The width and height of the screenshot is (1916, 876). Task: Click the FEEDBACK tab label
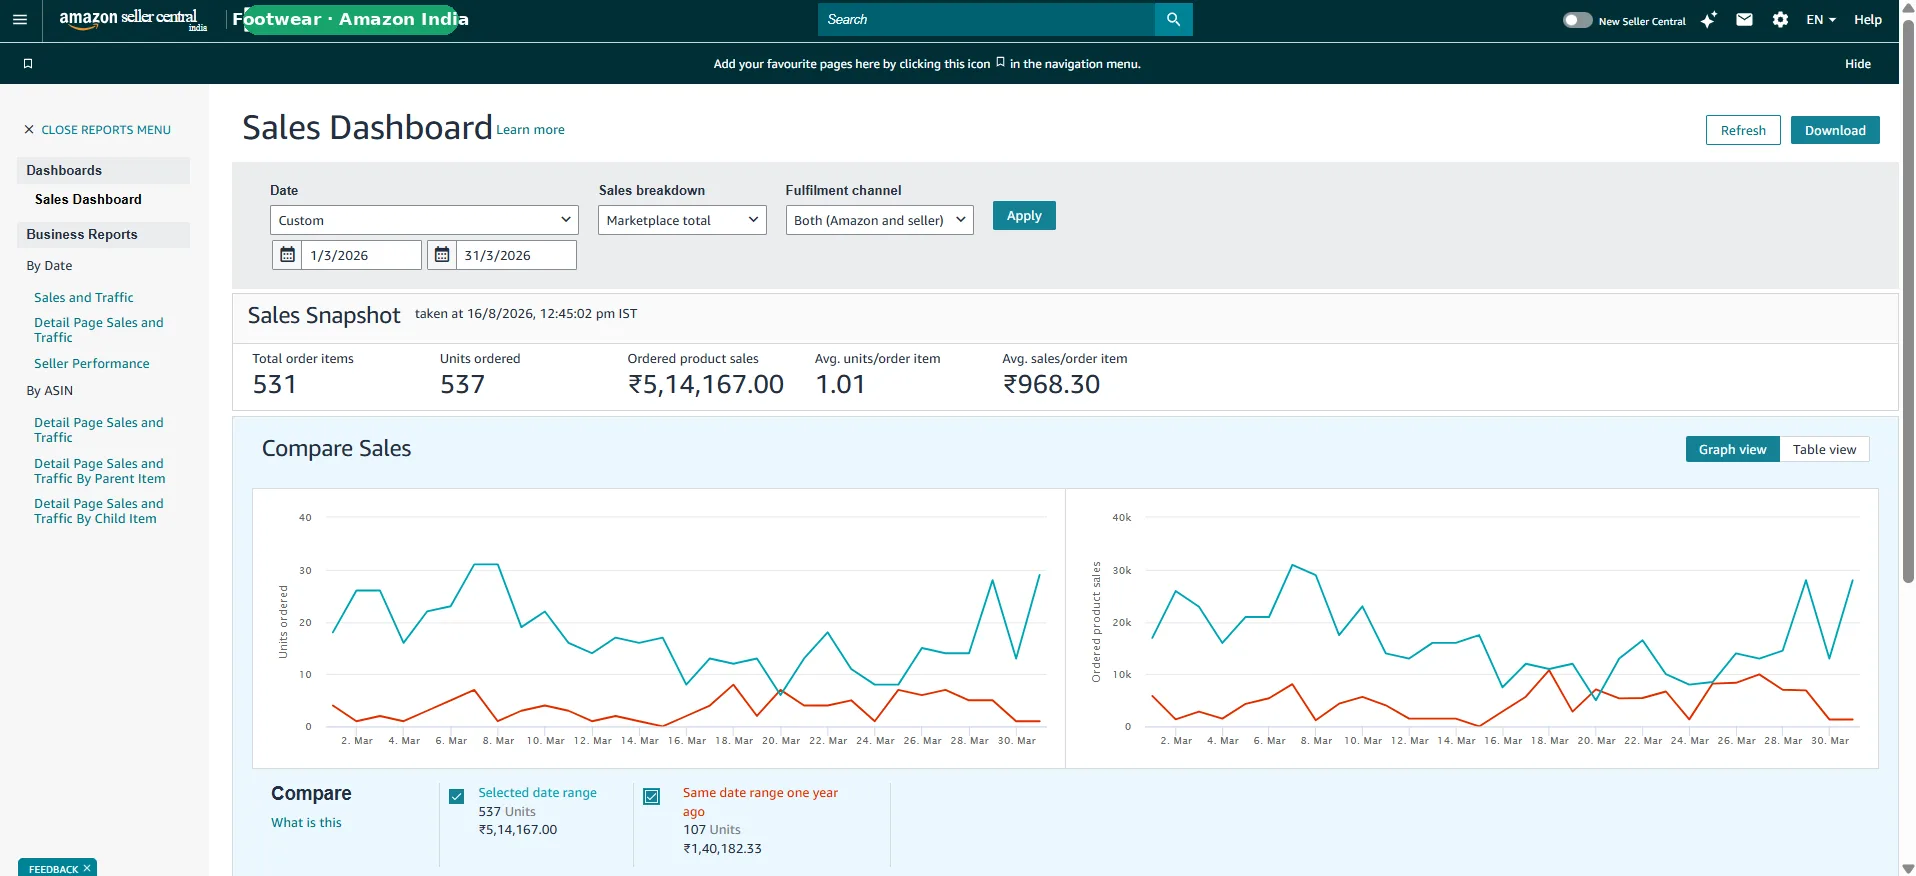click(x=53, y=869)
